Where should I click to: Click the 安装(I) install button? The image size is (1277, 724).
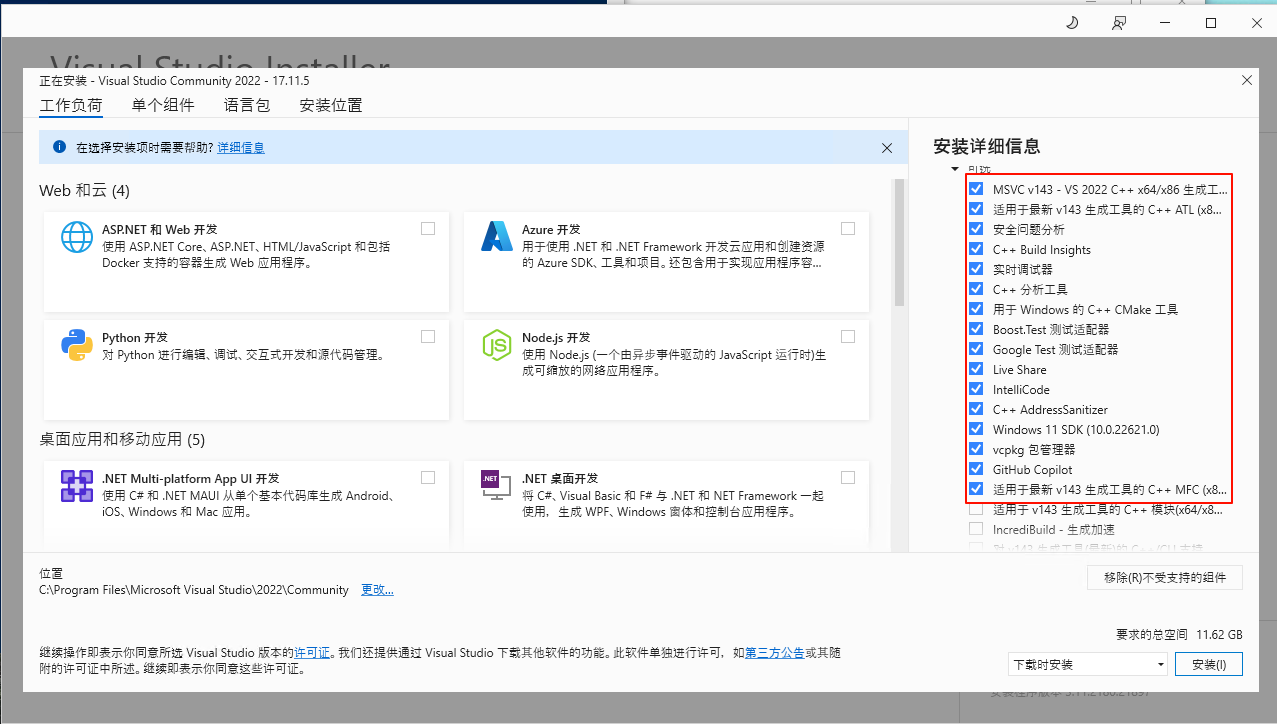pos(1209,663)
